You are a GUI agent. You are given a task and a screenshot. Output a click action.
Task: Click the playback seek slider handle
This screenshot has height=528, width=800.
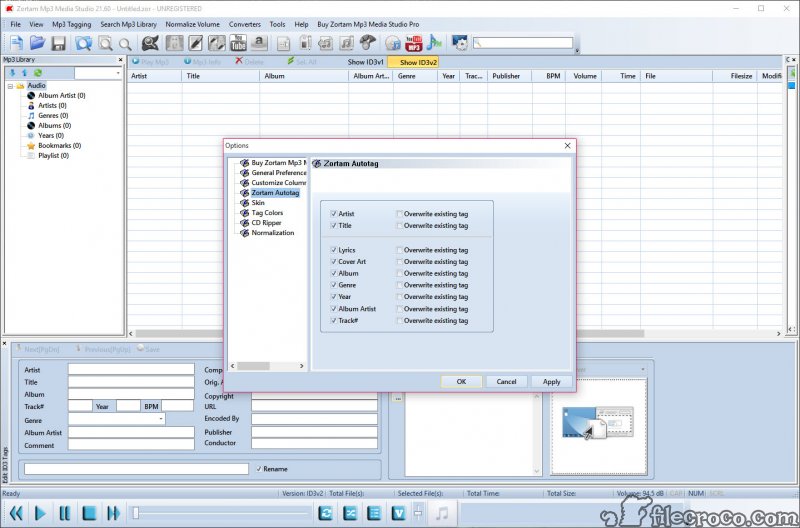pyautogui.click(x=136, y=513)
